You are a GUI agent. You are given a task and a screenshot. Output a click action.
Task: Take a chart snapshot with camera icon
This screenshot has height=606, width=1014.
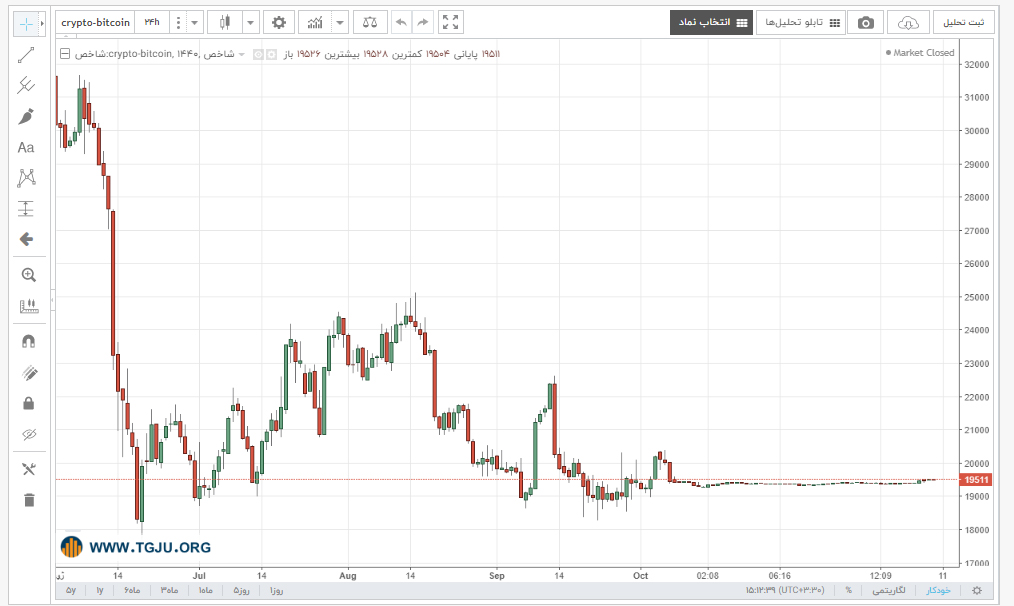(x=865, y=23)
